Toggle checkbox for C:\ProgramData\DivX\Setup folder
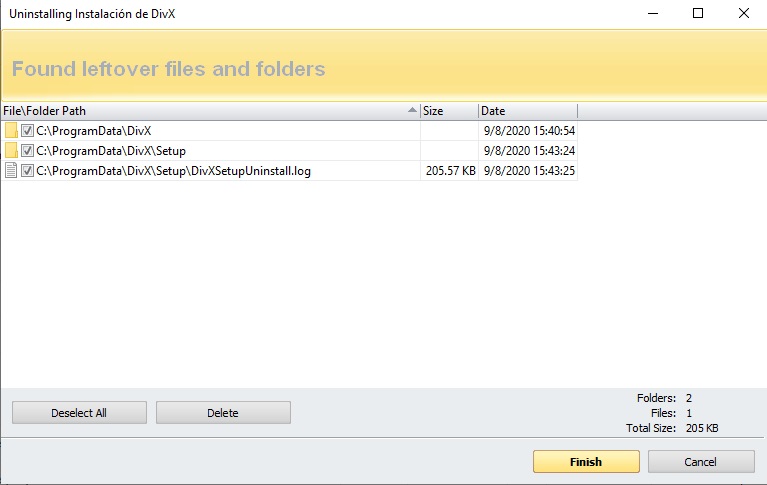This screenshot has height=485, width=767. click(x=28, y=151)
